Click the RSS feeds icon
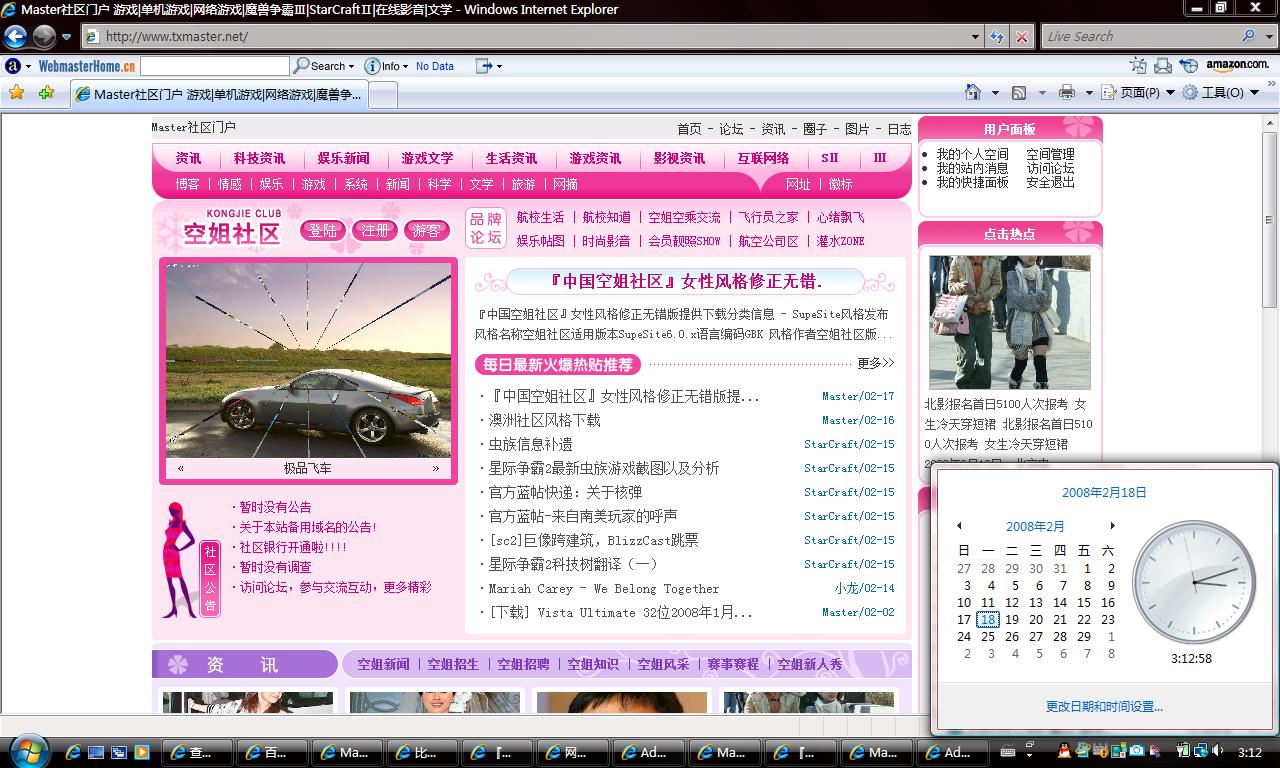The image size is (1280, 768). [1019, 93]
